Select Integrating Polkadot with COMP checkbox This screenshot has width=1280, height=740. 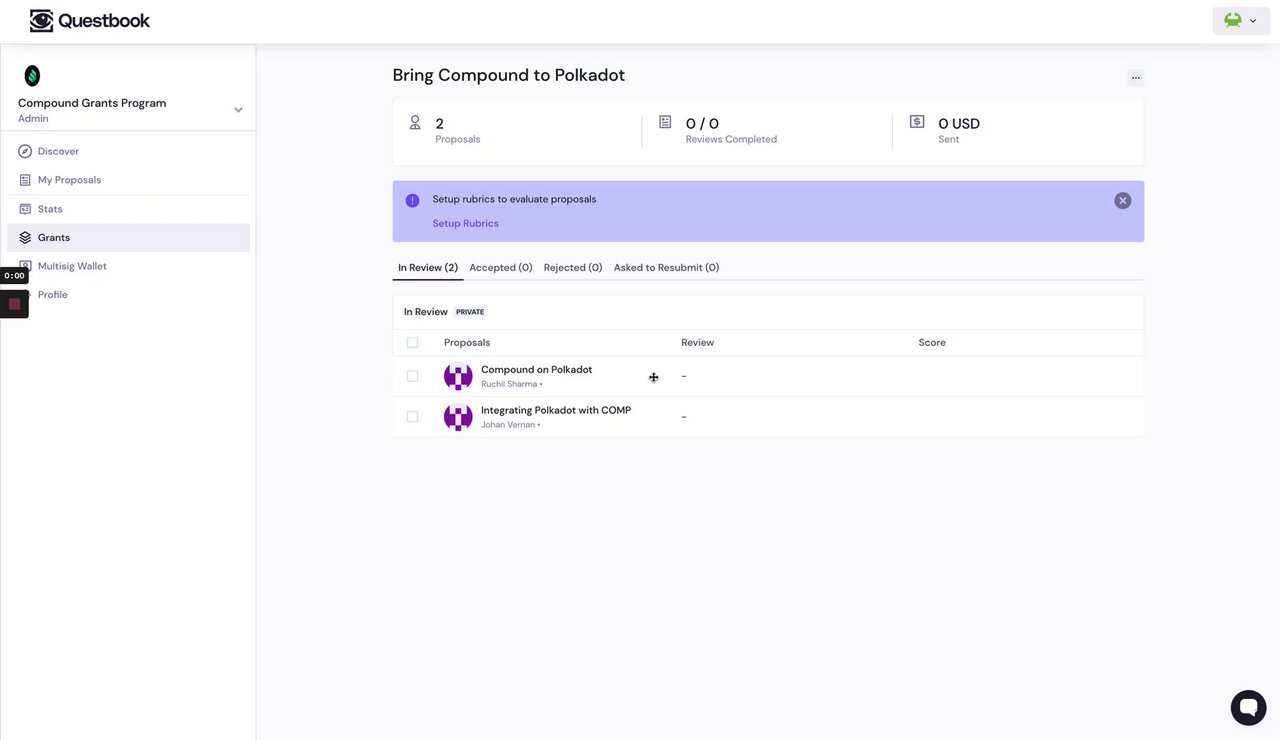coord(412,417)
